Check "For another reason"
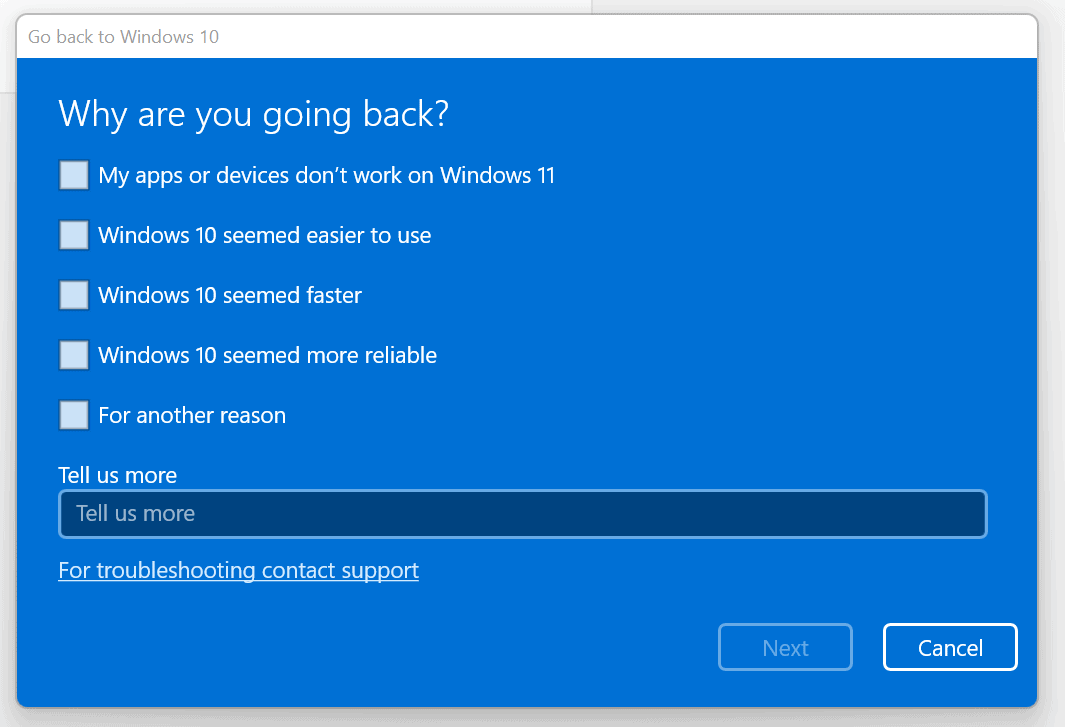Image resolution: width=1065 pixels, height=727 pixels. (73, 415)
